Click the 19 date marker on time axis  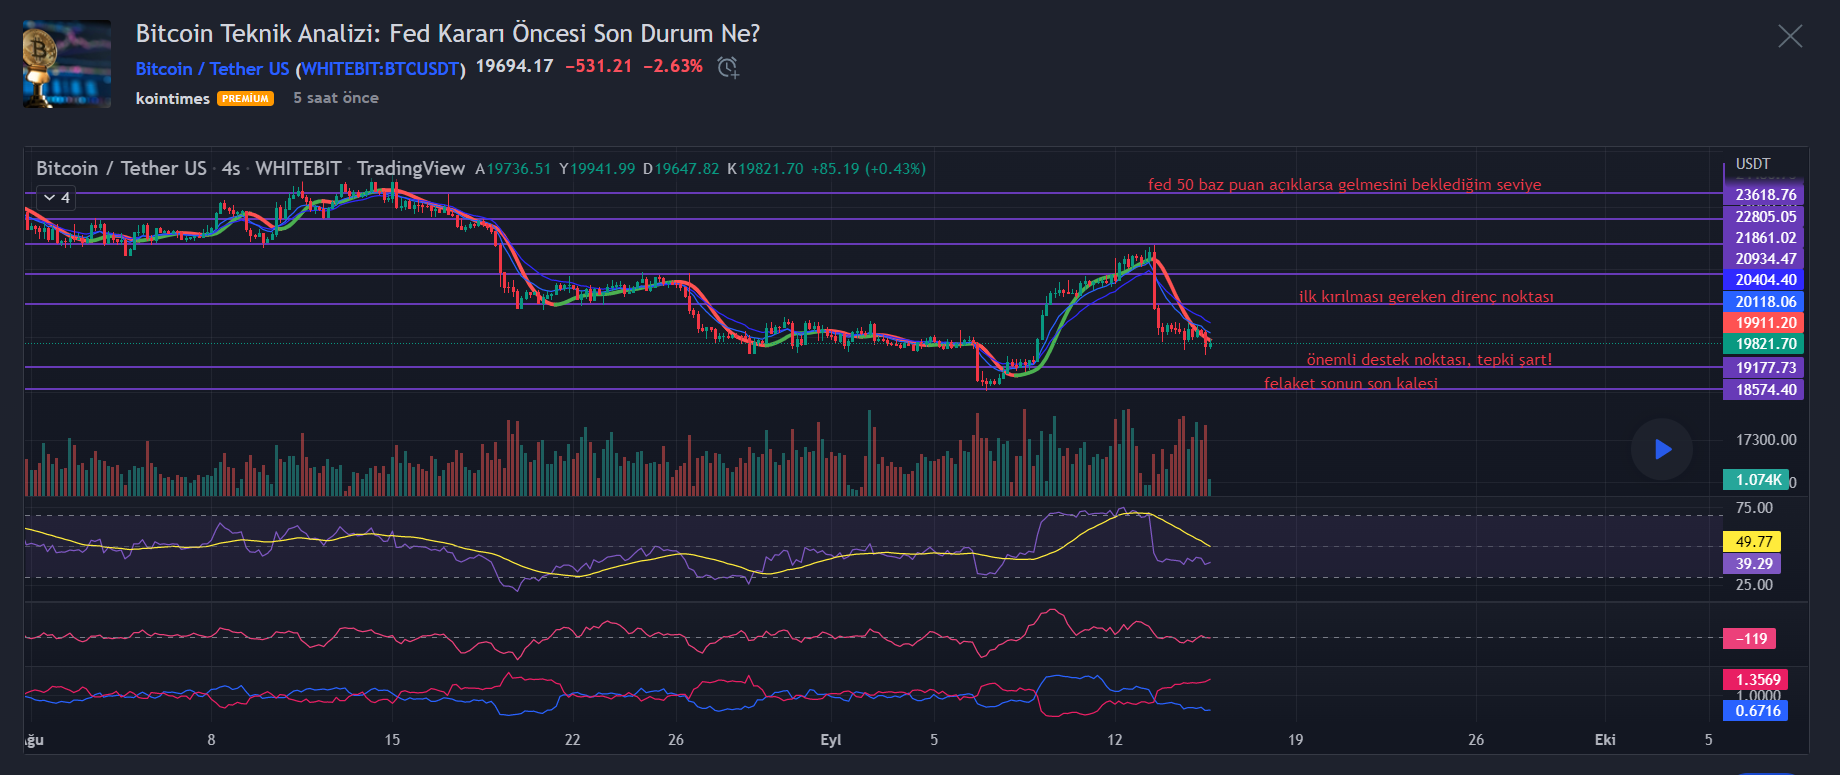click(x=1295, y=740)
